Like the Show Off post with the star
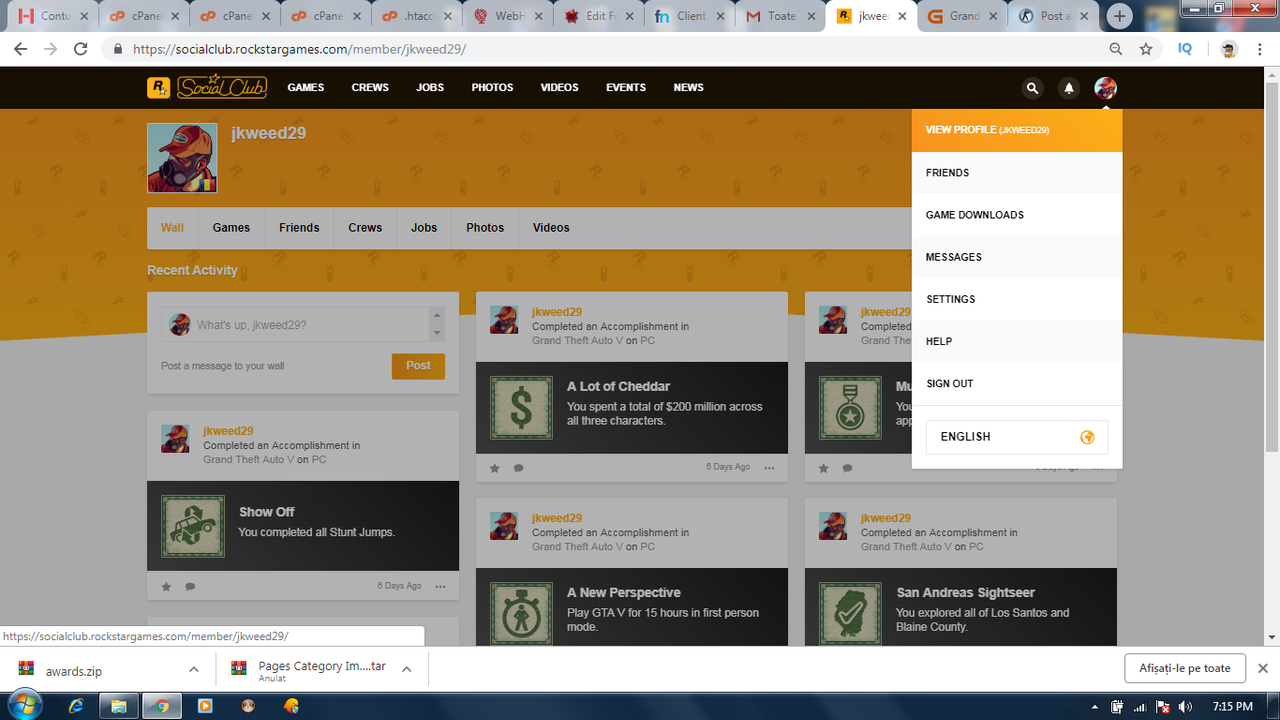The image size is (1280, 720). [x=166, y=587]
